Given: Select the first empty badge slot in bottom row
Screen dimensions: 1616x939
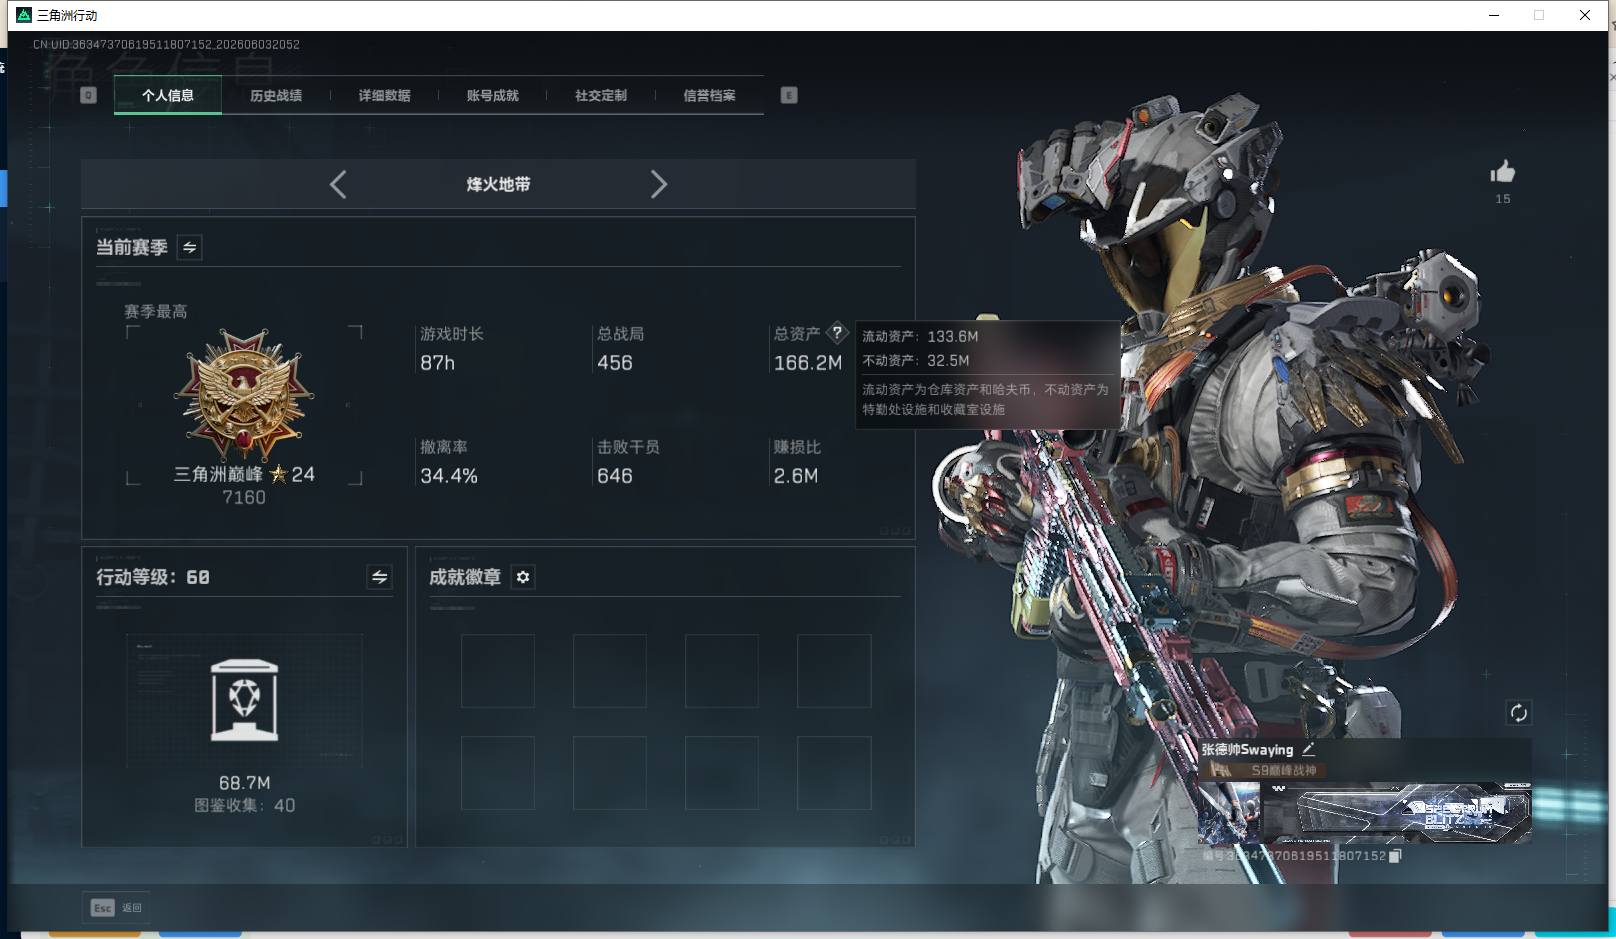Looking at the screenshot, I should tap(498, 773).
